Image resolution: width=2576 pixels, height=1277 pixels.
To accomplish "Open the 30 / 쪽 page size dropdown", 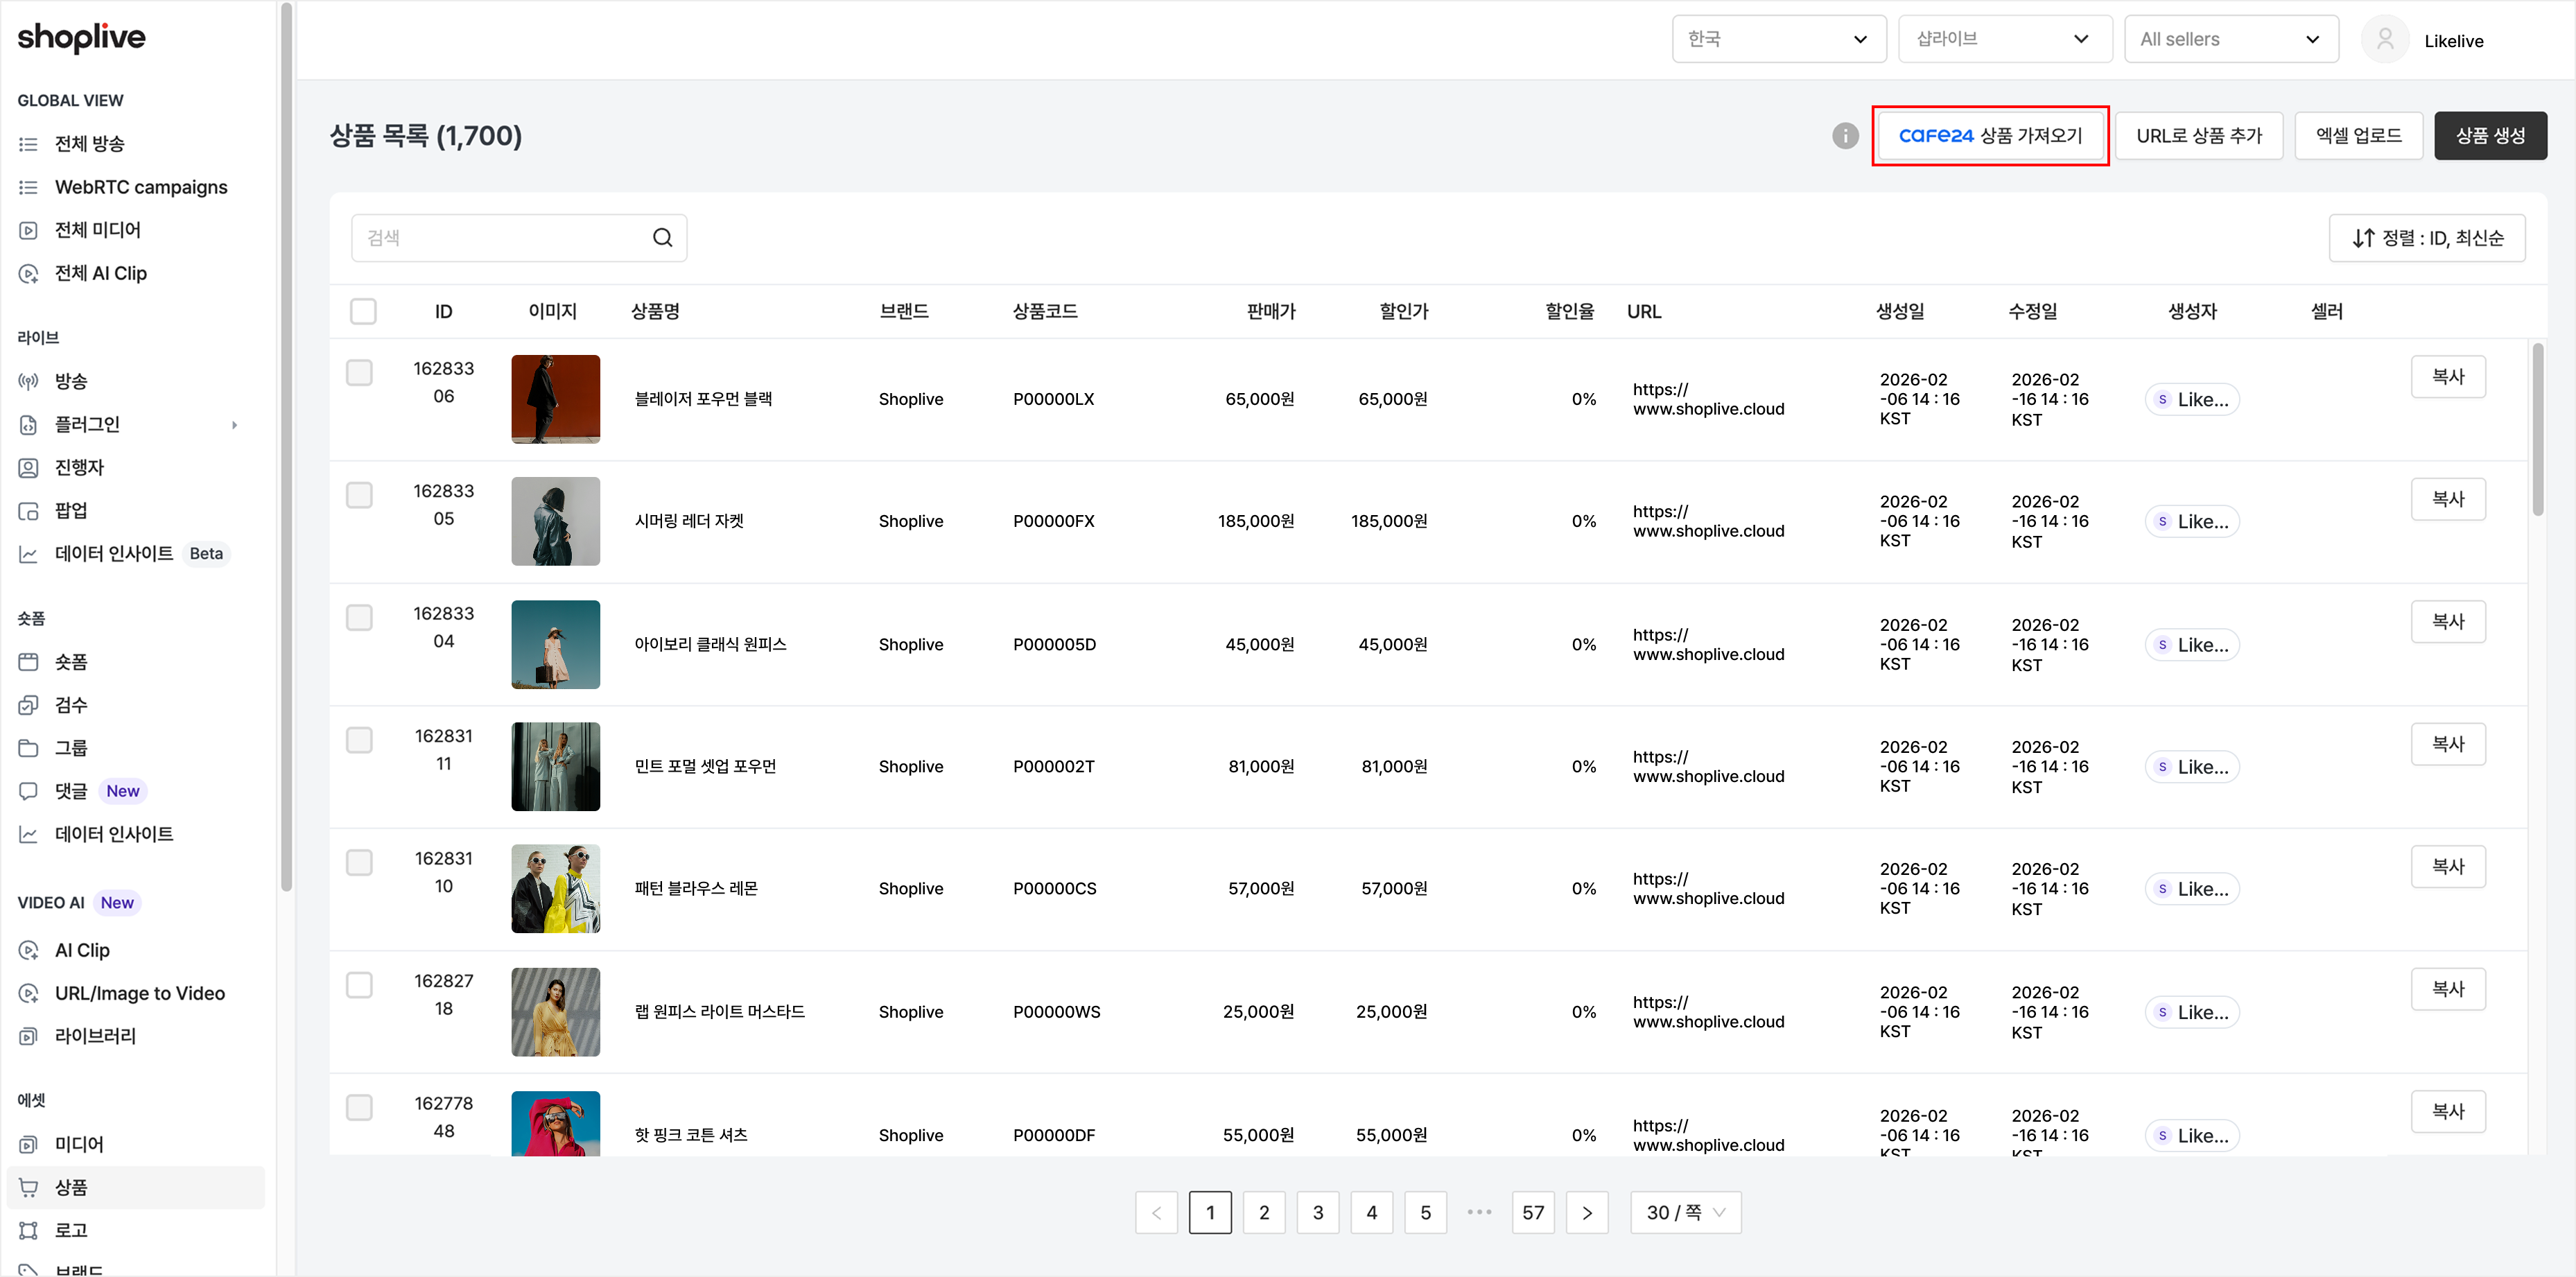I will pyautogui.click(x=1685, y=1212).
